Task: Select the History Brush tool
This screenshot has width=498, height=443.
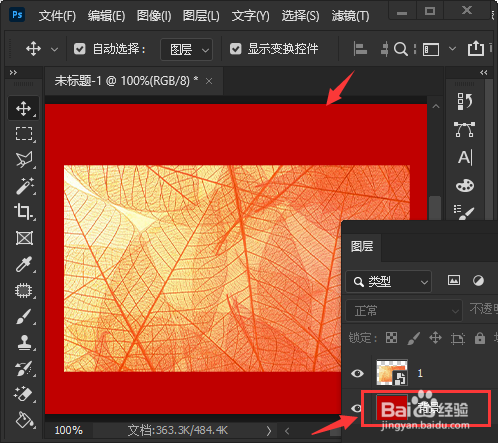Action: (x=24, y=369)
